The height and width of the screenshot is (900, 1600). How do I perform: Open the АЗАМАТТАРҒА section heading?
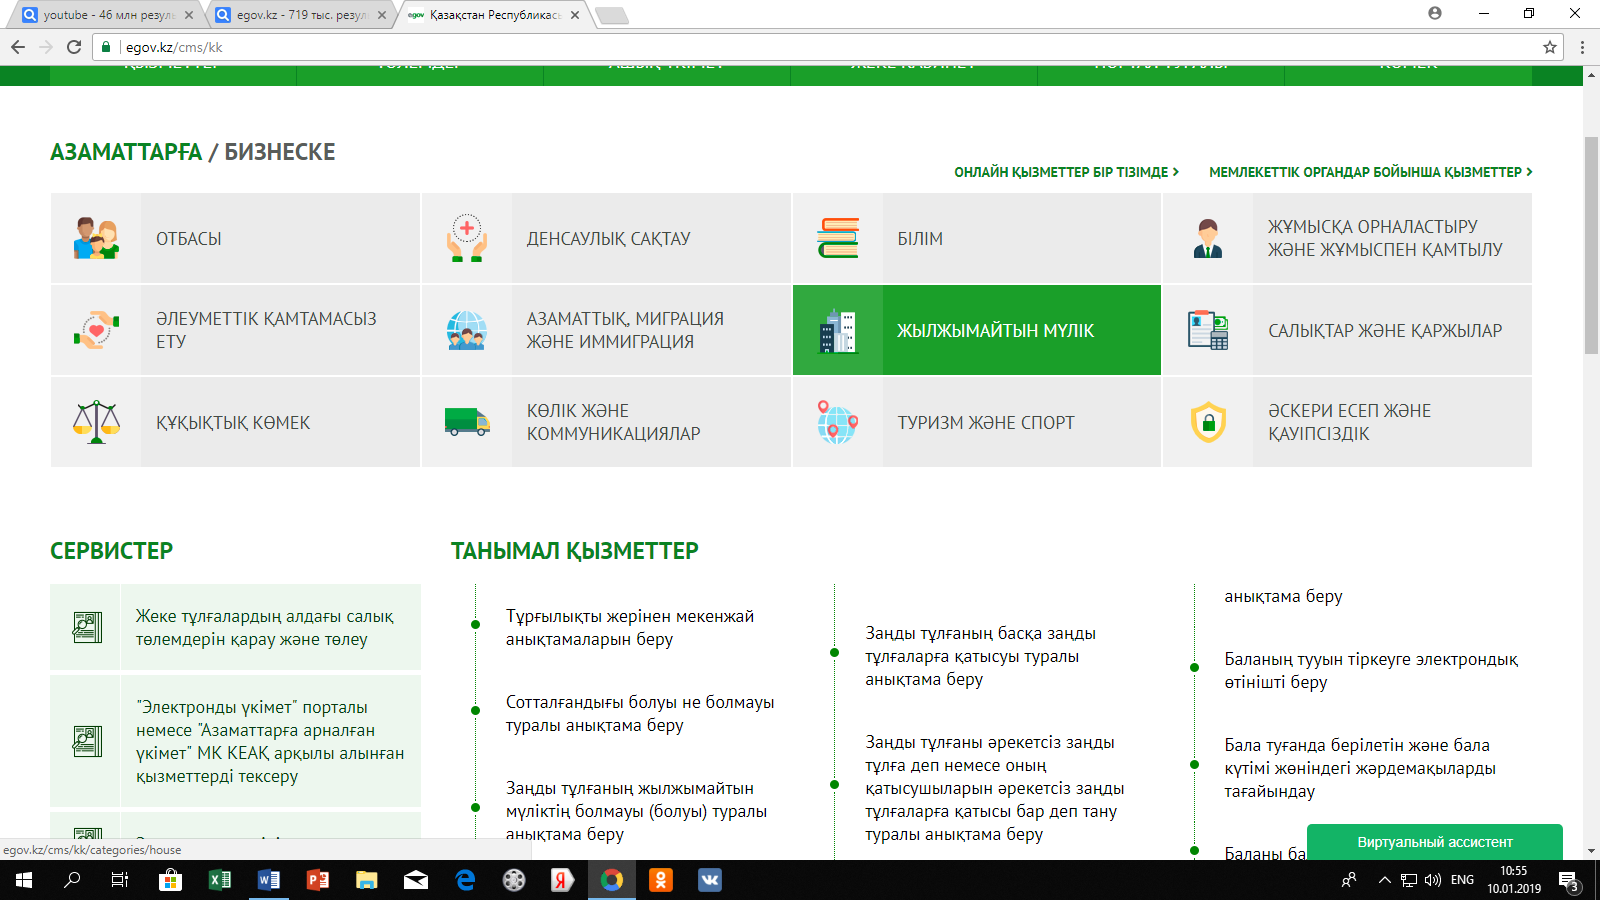126,152
